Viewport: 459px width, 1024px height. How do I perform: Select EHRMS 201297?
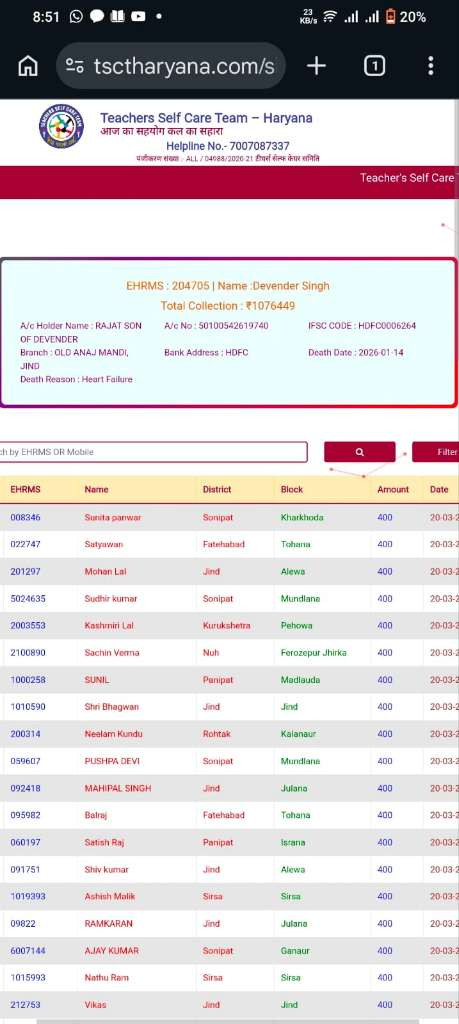pyautogui.click(x=25, y=571)
